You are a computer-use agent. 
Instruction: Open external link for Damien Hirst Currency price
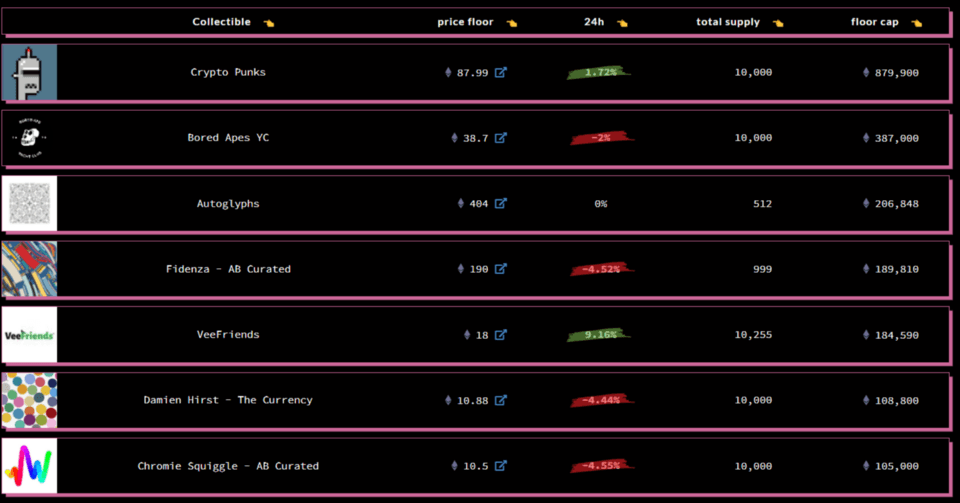pos(501,400)
